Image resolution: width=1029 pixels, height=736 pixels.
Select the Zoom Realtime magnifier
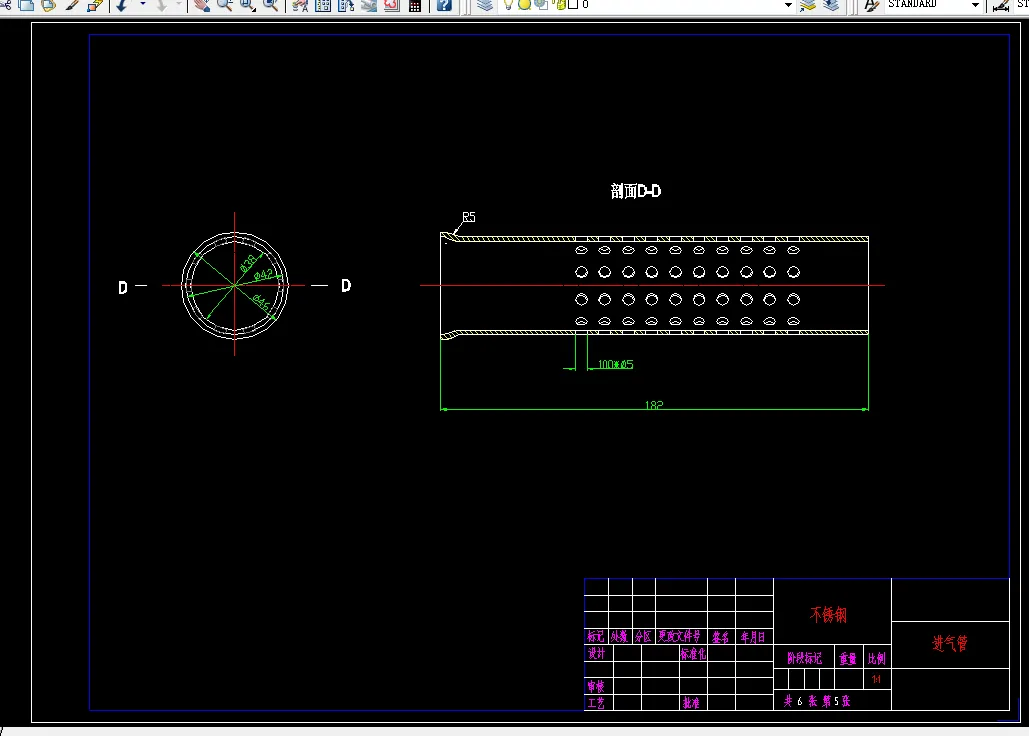[224, 5]
